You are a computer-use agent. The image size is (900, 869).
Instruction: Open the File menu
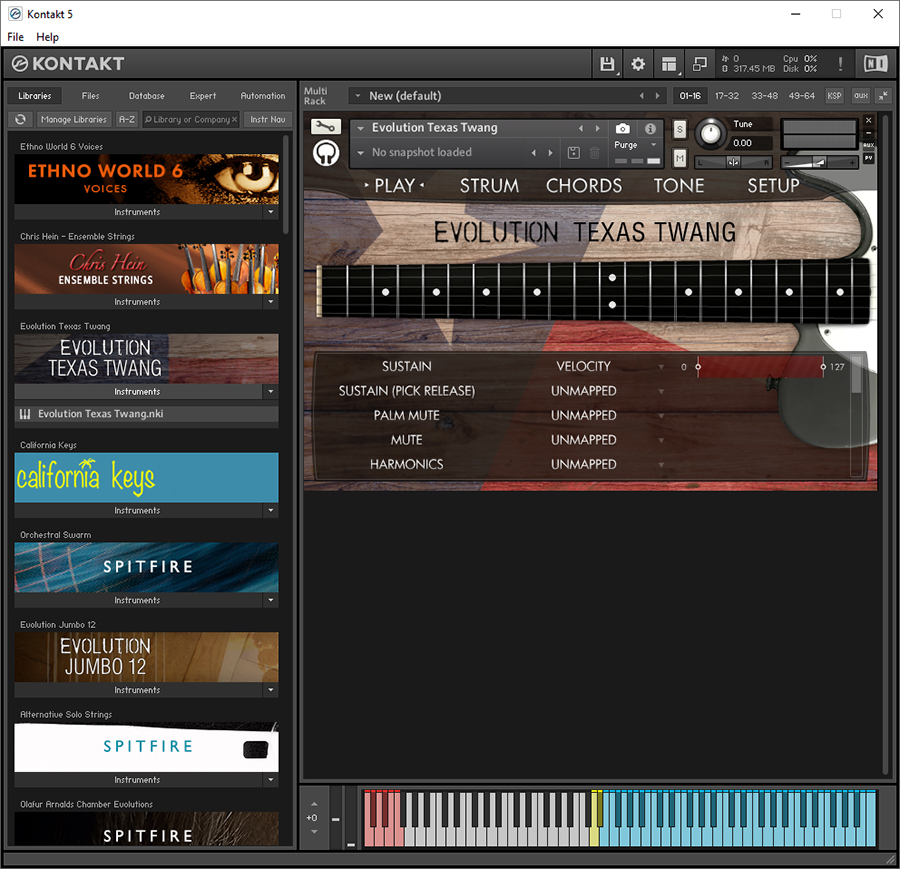click(15, 37)
